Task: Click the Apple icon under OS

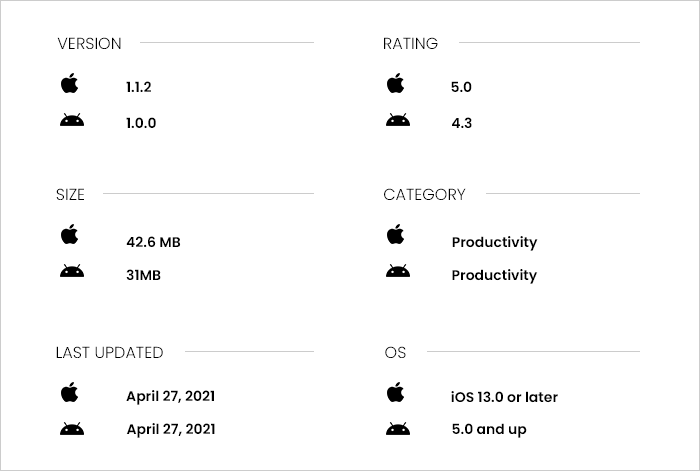Action: 396,392
